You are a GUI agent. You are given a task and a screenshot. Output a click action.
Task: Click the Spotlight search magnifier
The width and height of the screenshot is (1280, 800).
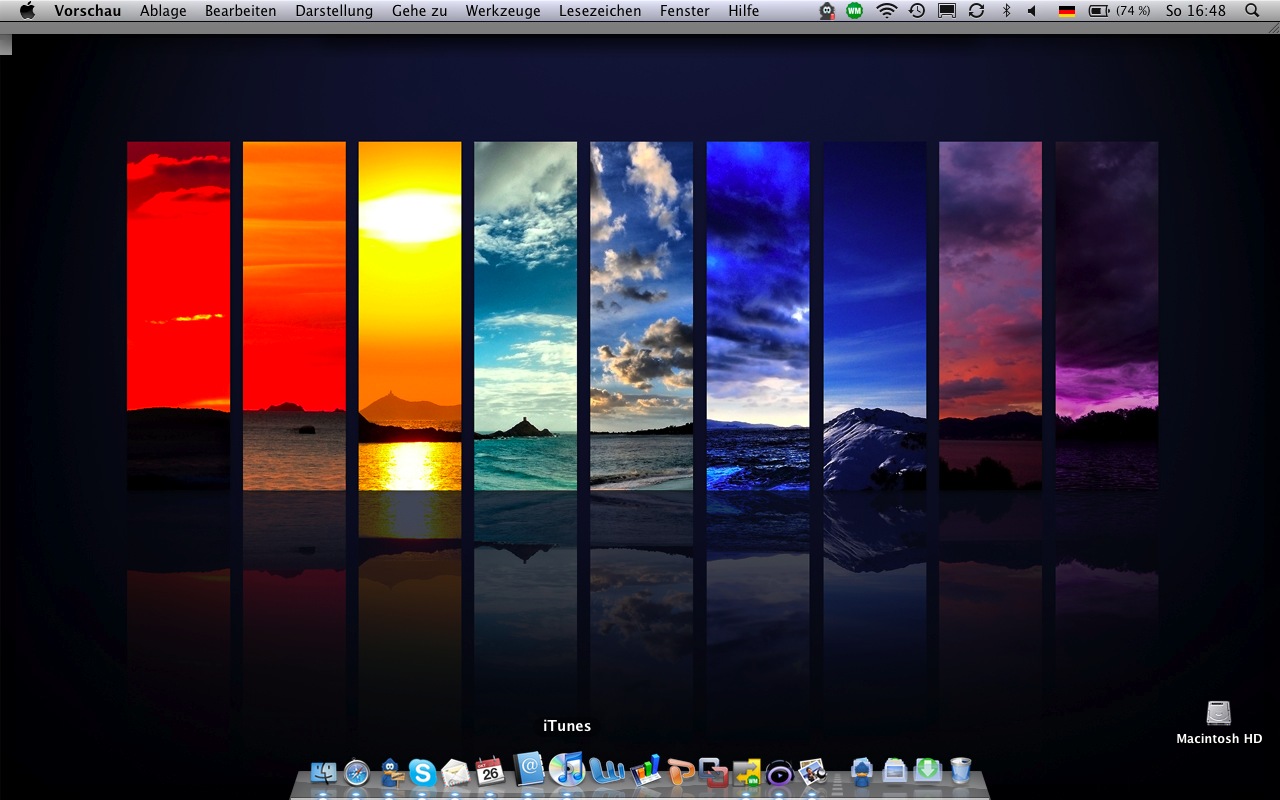(x=1252, y=11)
